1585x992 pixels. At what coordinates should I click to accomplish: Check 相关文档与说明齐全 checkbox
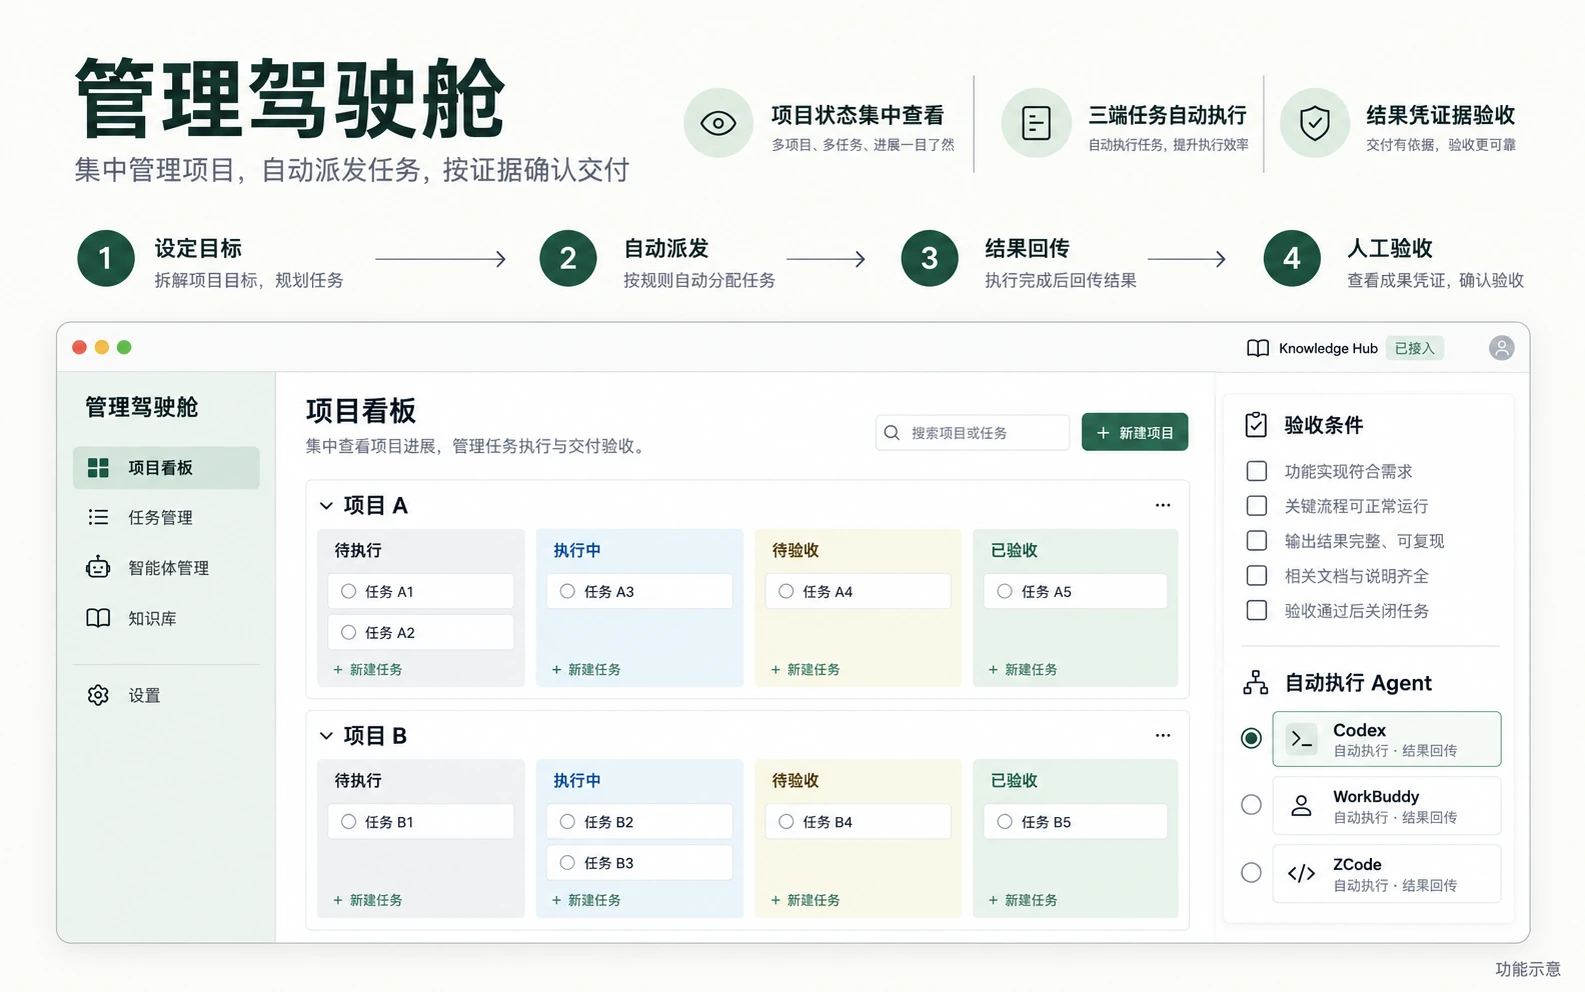1257,576
